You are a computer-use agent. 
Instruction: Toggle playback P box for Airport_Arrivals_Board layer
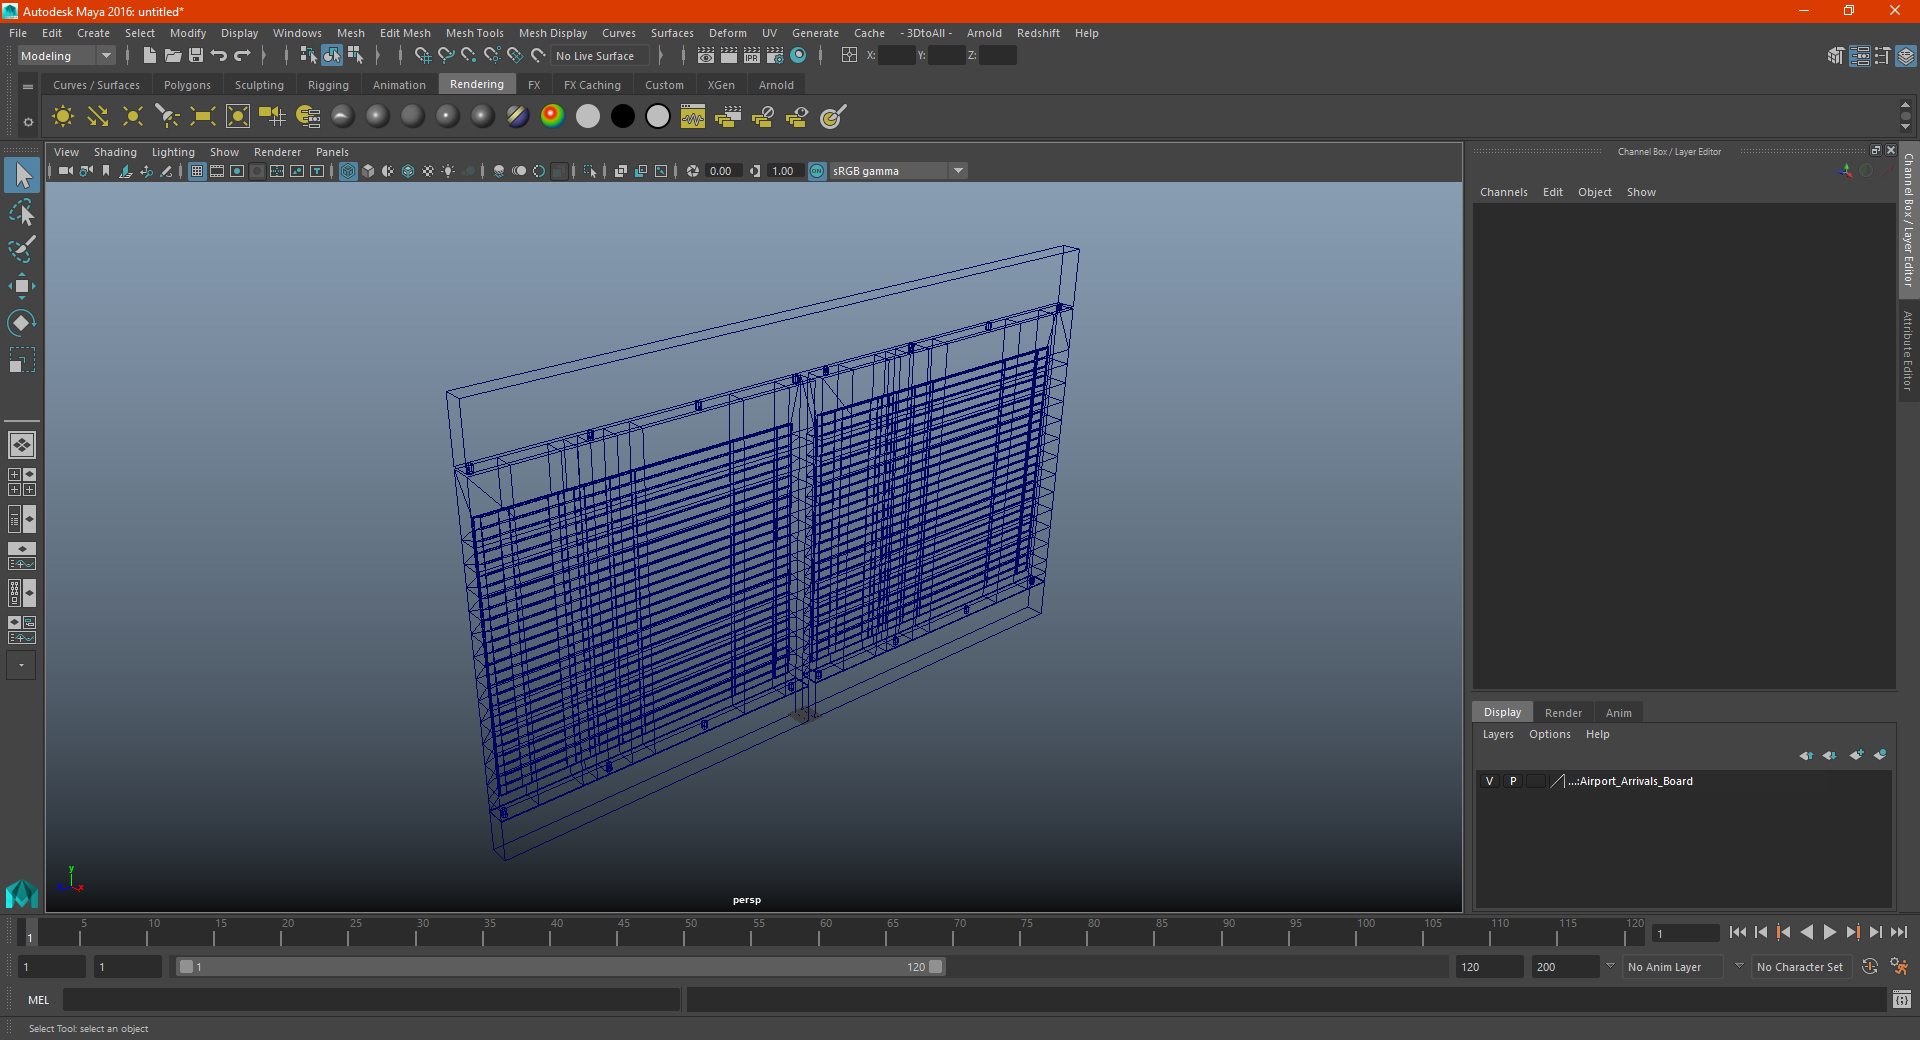(x=1513, y=781)
